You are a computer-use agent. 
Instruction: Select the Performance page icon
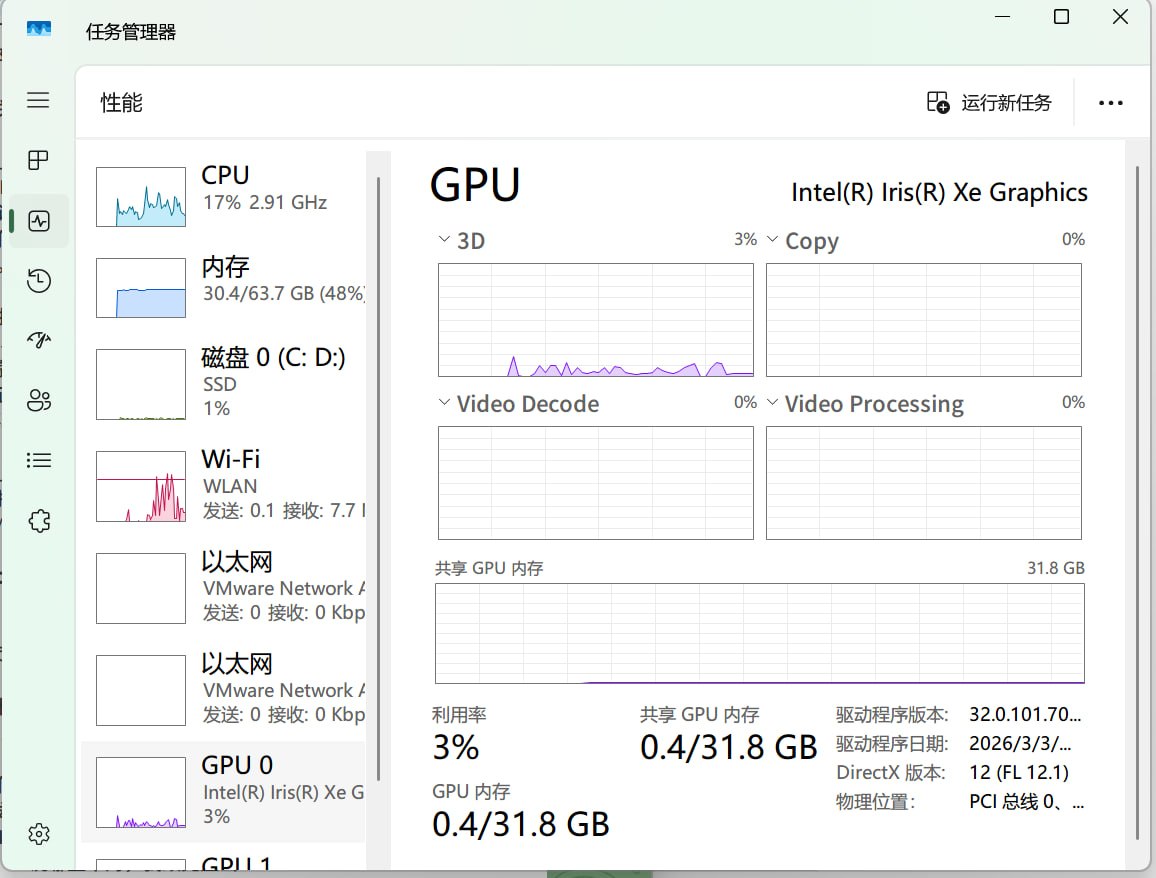pos(38,220)
